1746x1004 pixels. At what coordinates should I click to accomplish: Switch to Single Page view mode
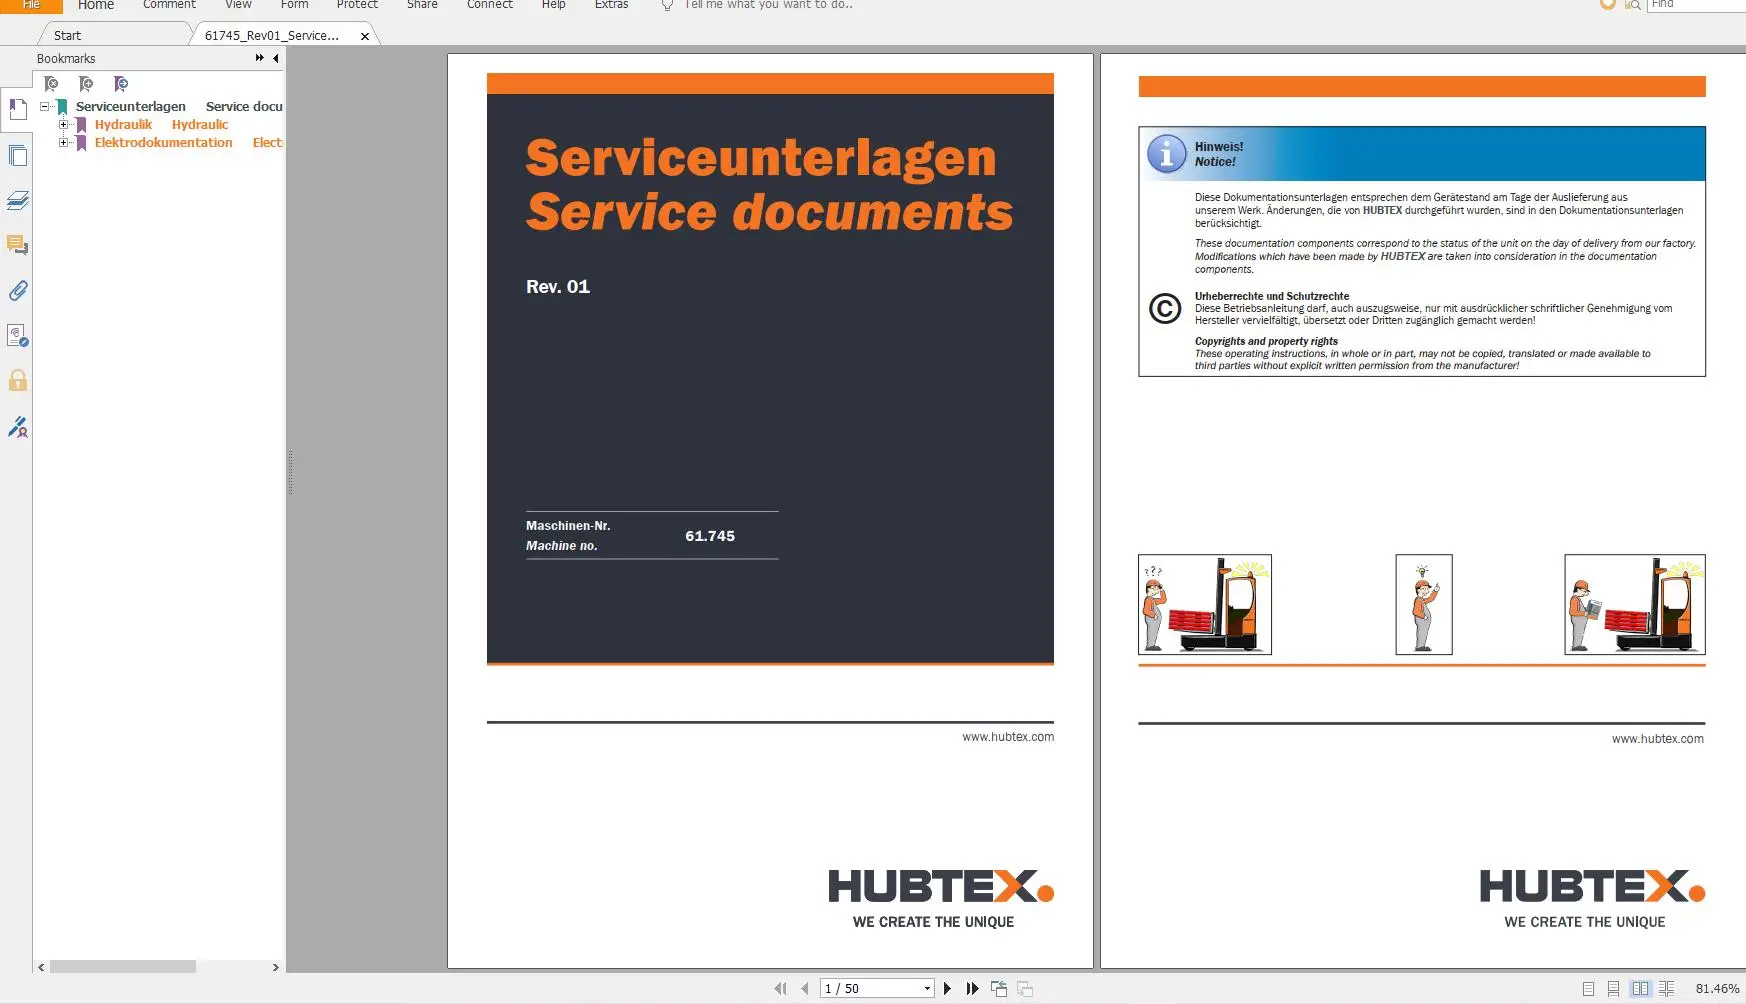coord(1587,990)
